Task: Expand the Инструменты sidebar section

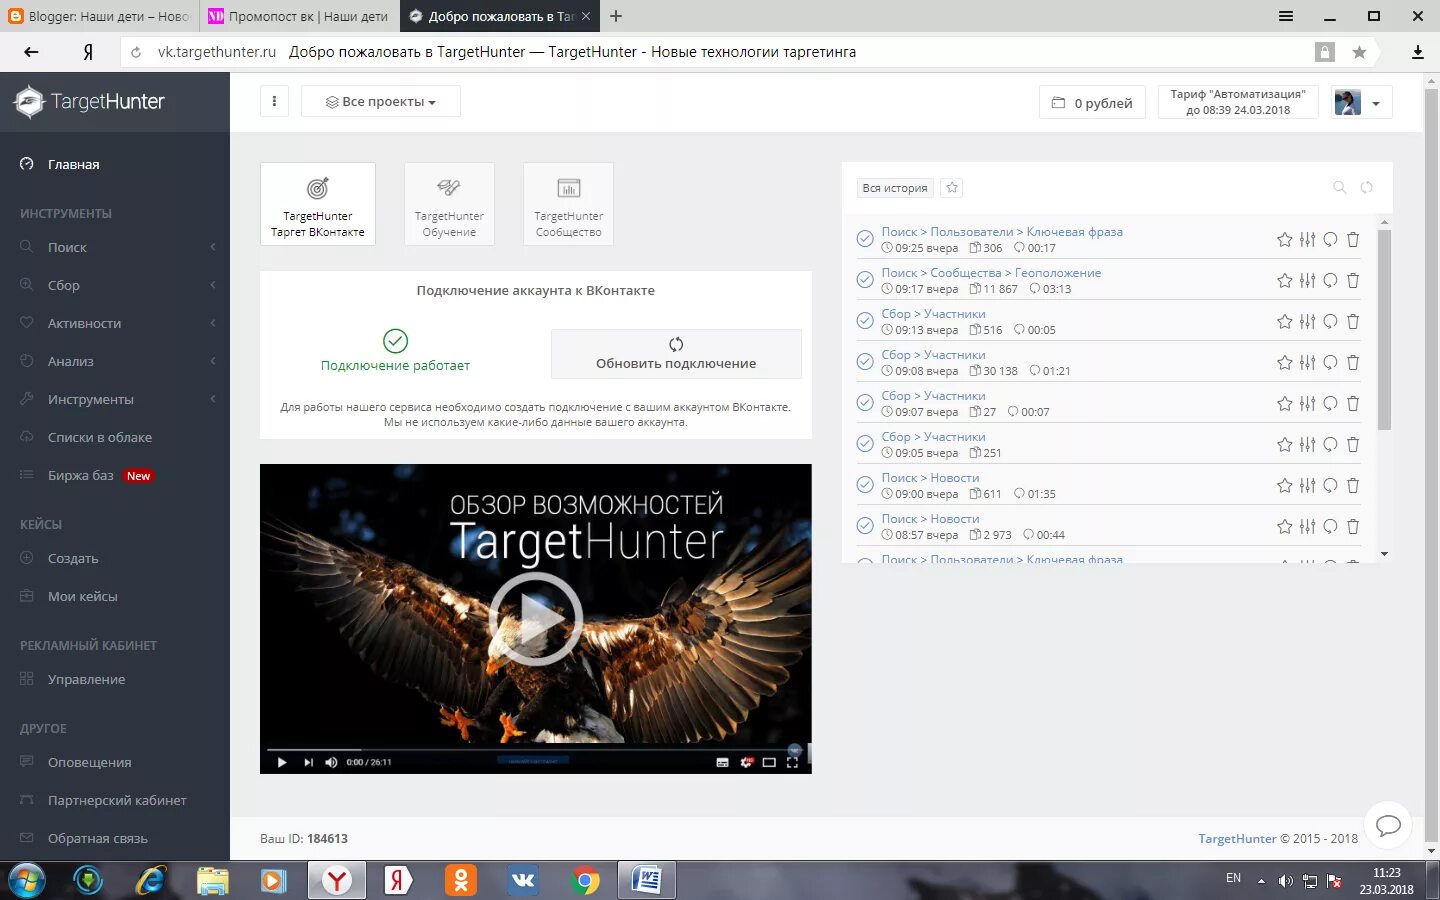Action: pos(115,399)
